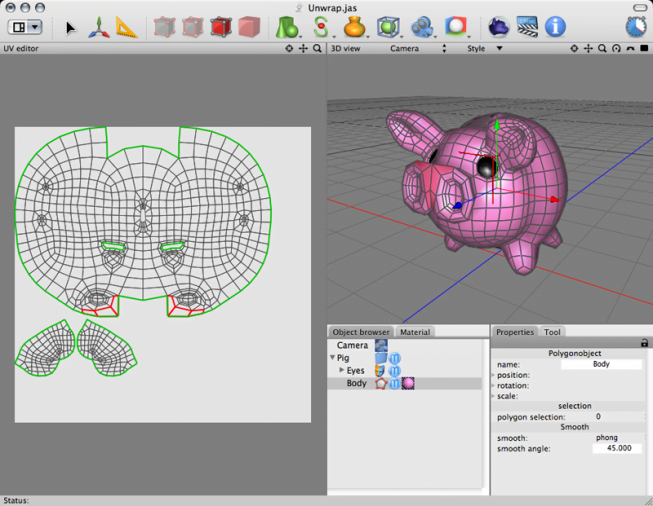Toggle fullscreen square in 3D view header

point(644,48)
